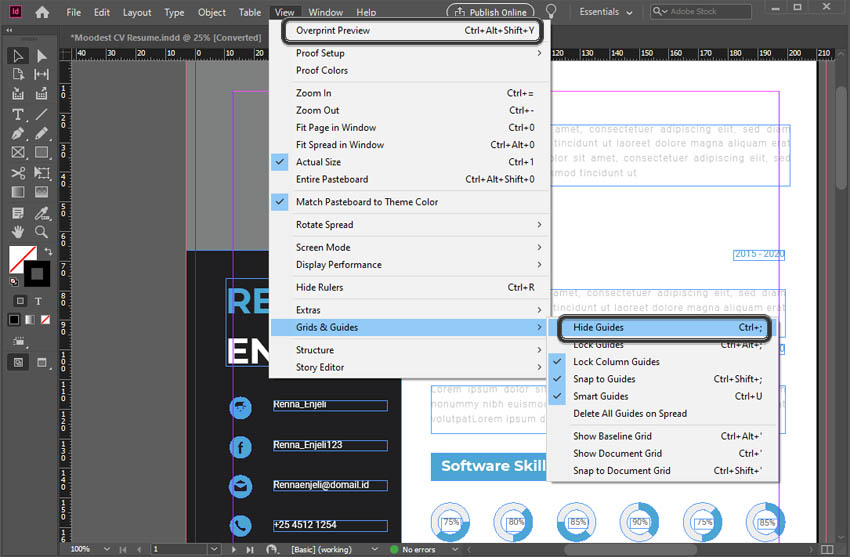
Task: Open page number dropdown arrow
Action: click(214, 549)
